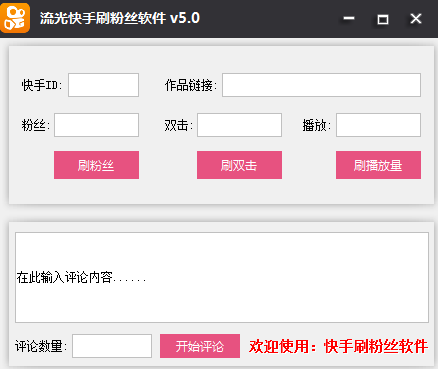
Task: Click into the 作品链接 input box
Action: (x=321, y=85)
